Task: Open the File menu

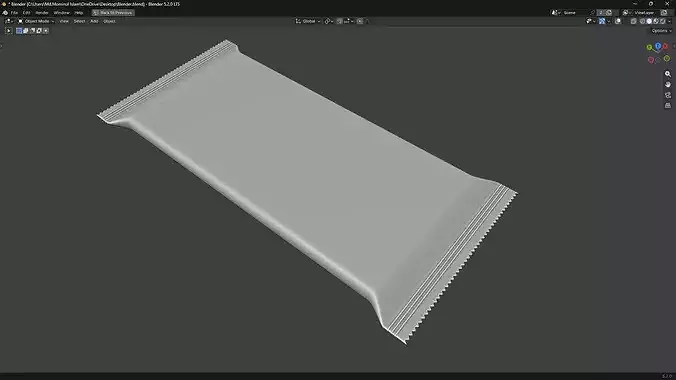Action: [x=14, y=13]
